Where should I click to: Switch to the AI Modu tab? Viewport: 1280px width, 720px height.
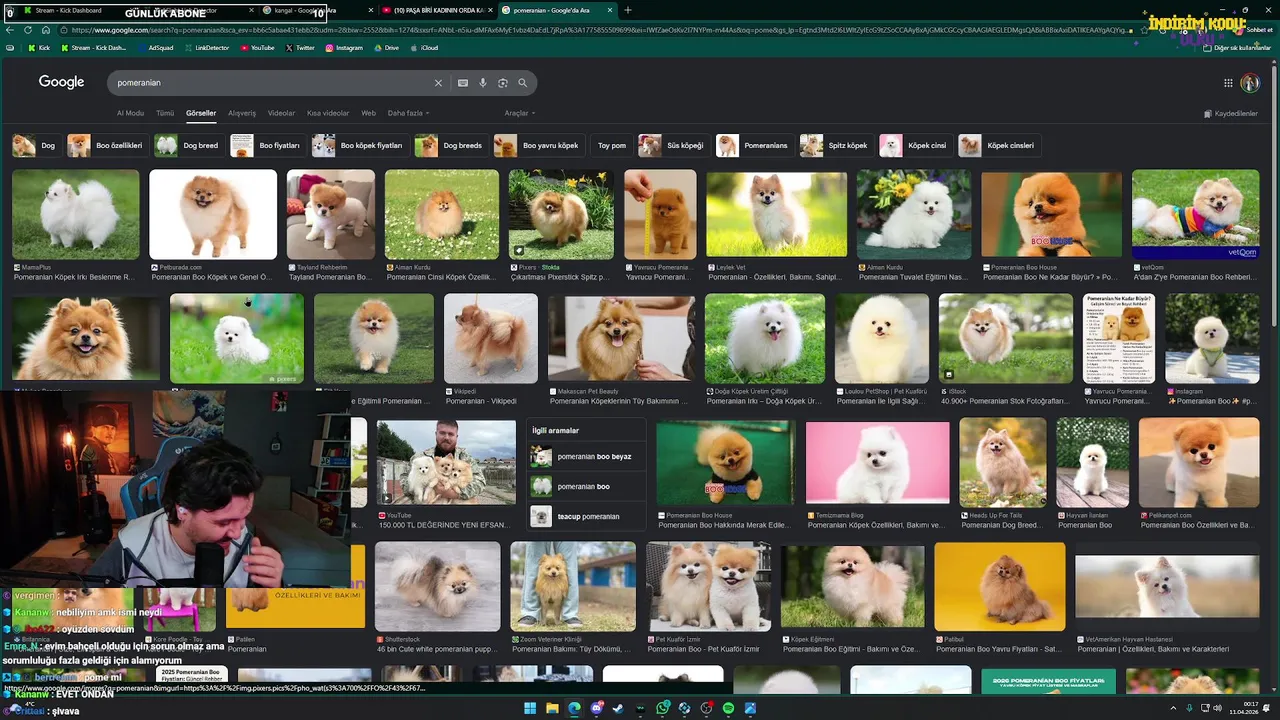[x=130, y=113]
